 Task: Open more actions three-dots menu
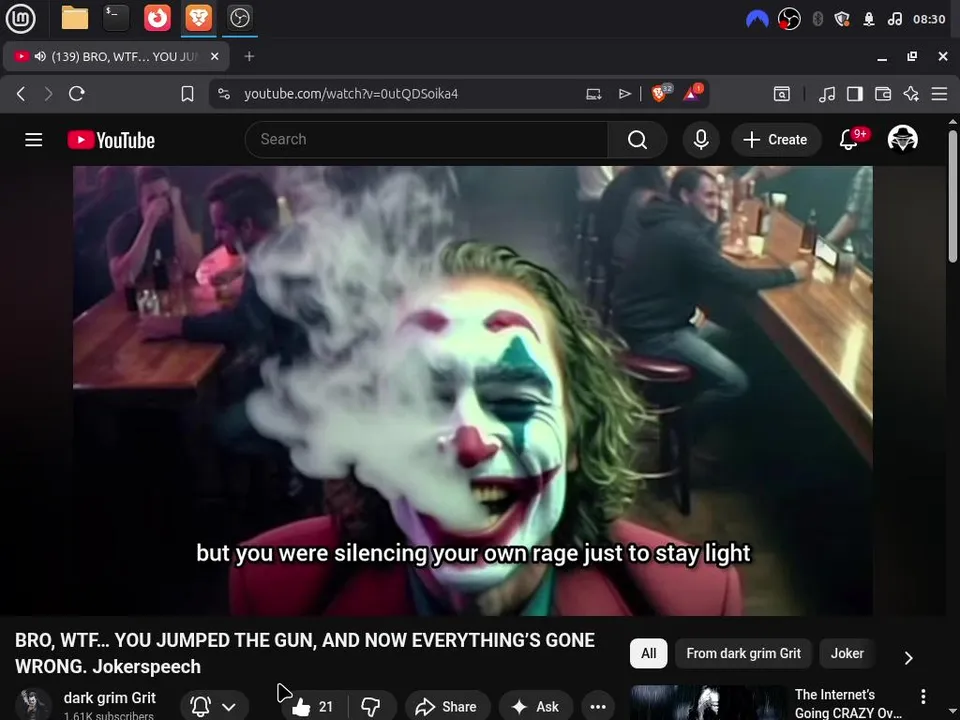(x=598, y=707)
